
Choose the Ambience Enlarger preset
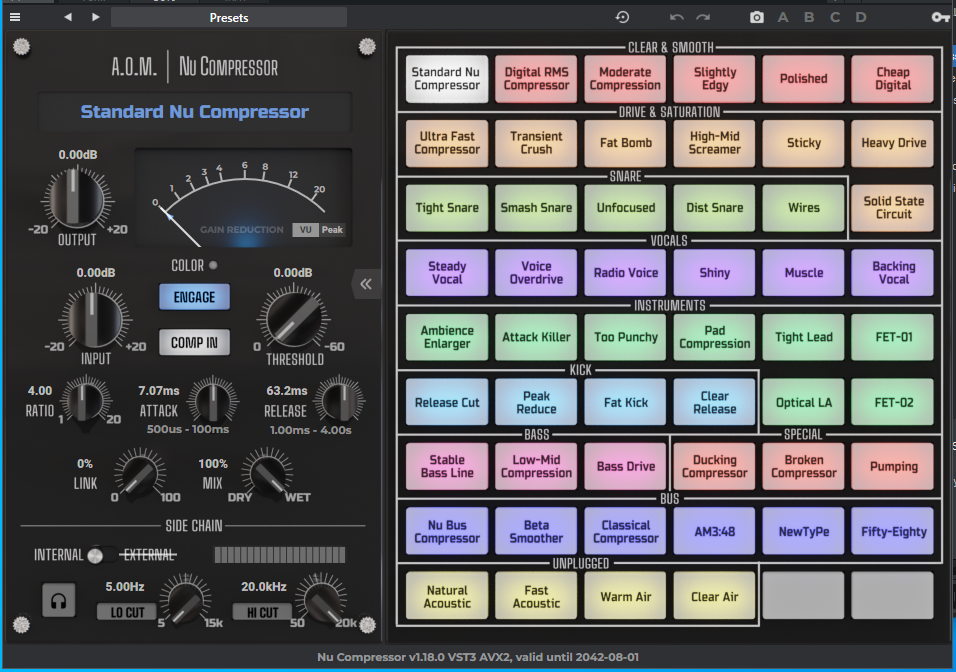(x=447, y=337)
